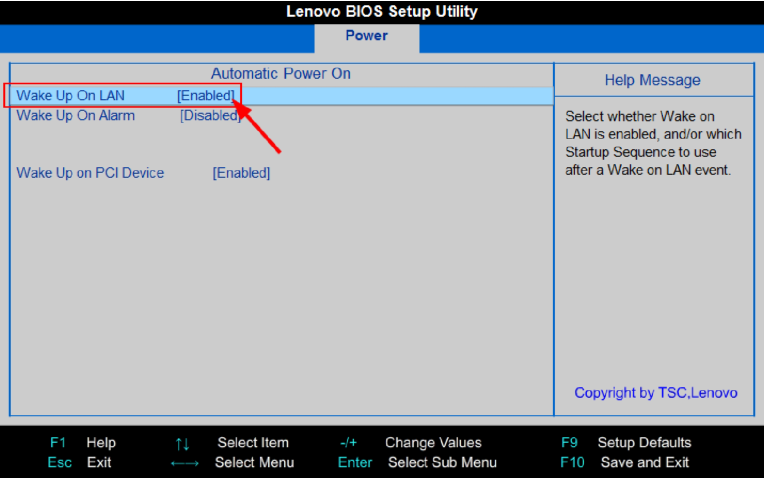Viewport: 764px width, 478px height.
Task: Change the Wake Up on PCI Device [Enabled] value
Action: click(241, 173)
